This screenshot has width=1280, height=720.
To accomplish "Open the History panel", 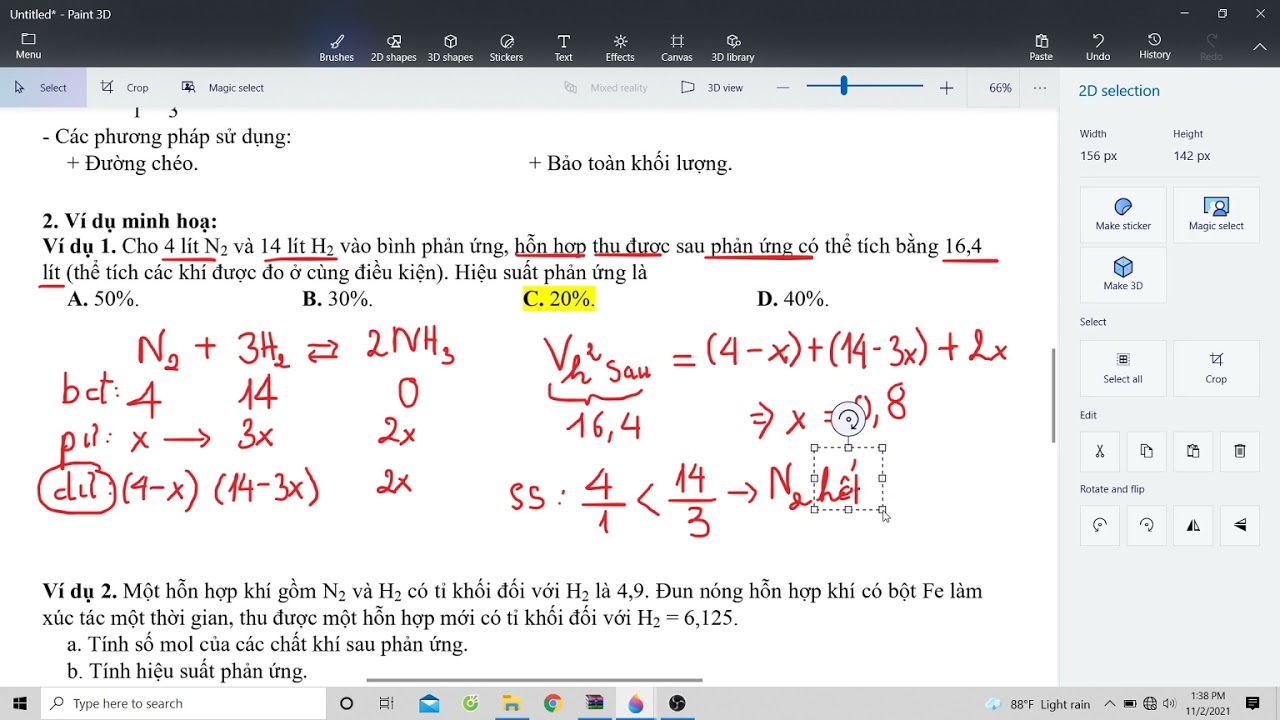I will 1154,46.
